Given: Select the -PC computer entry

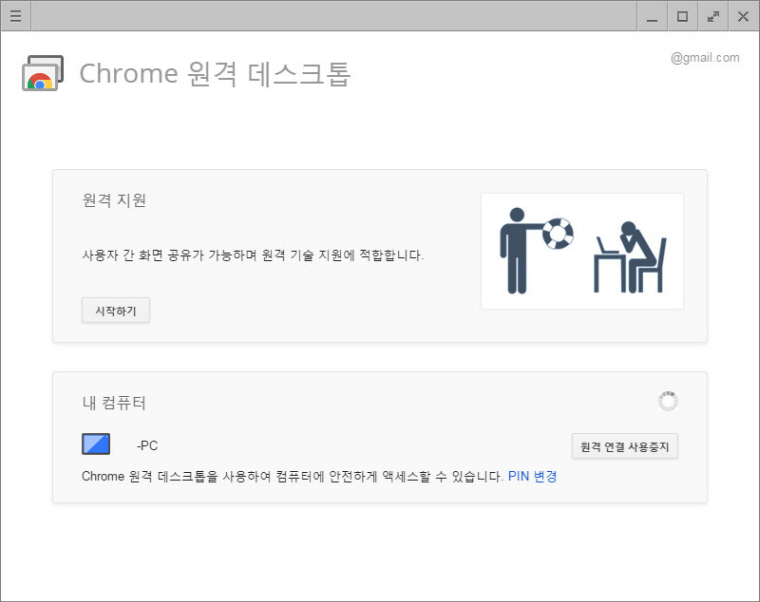Looking at the screenshot, I should pos(147,445).
